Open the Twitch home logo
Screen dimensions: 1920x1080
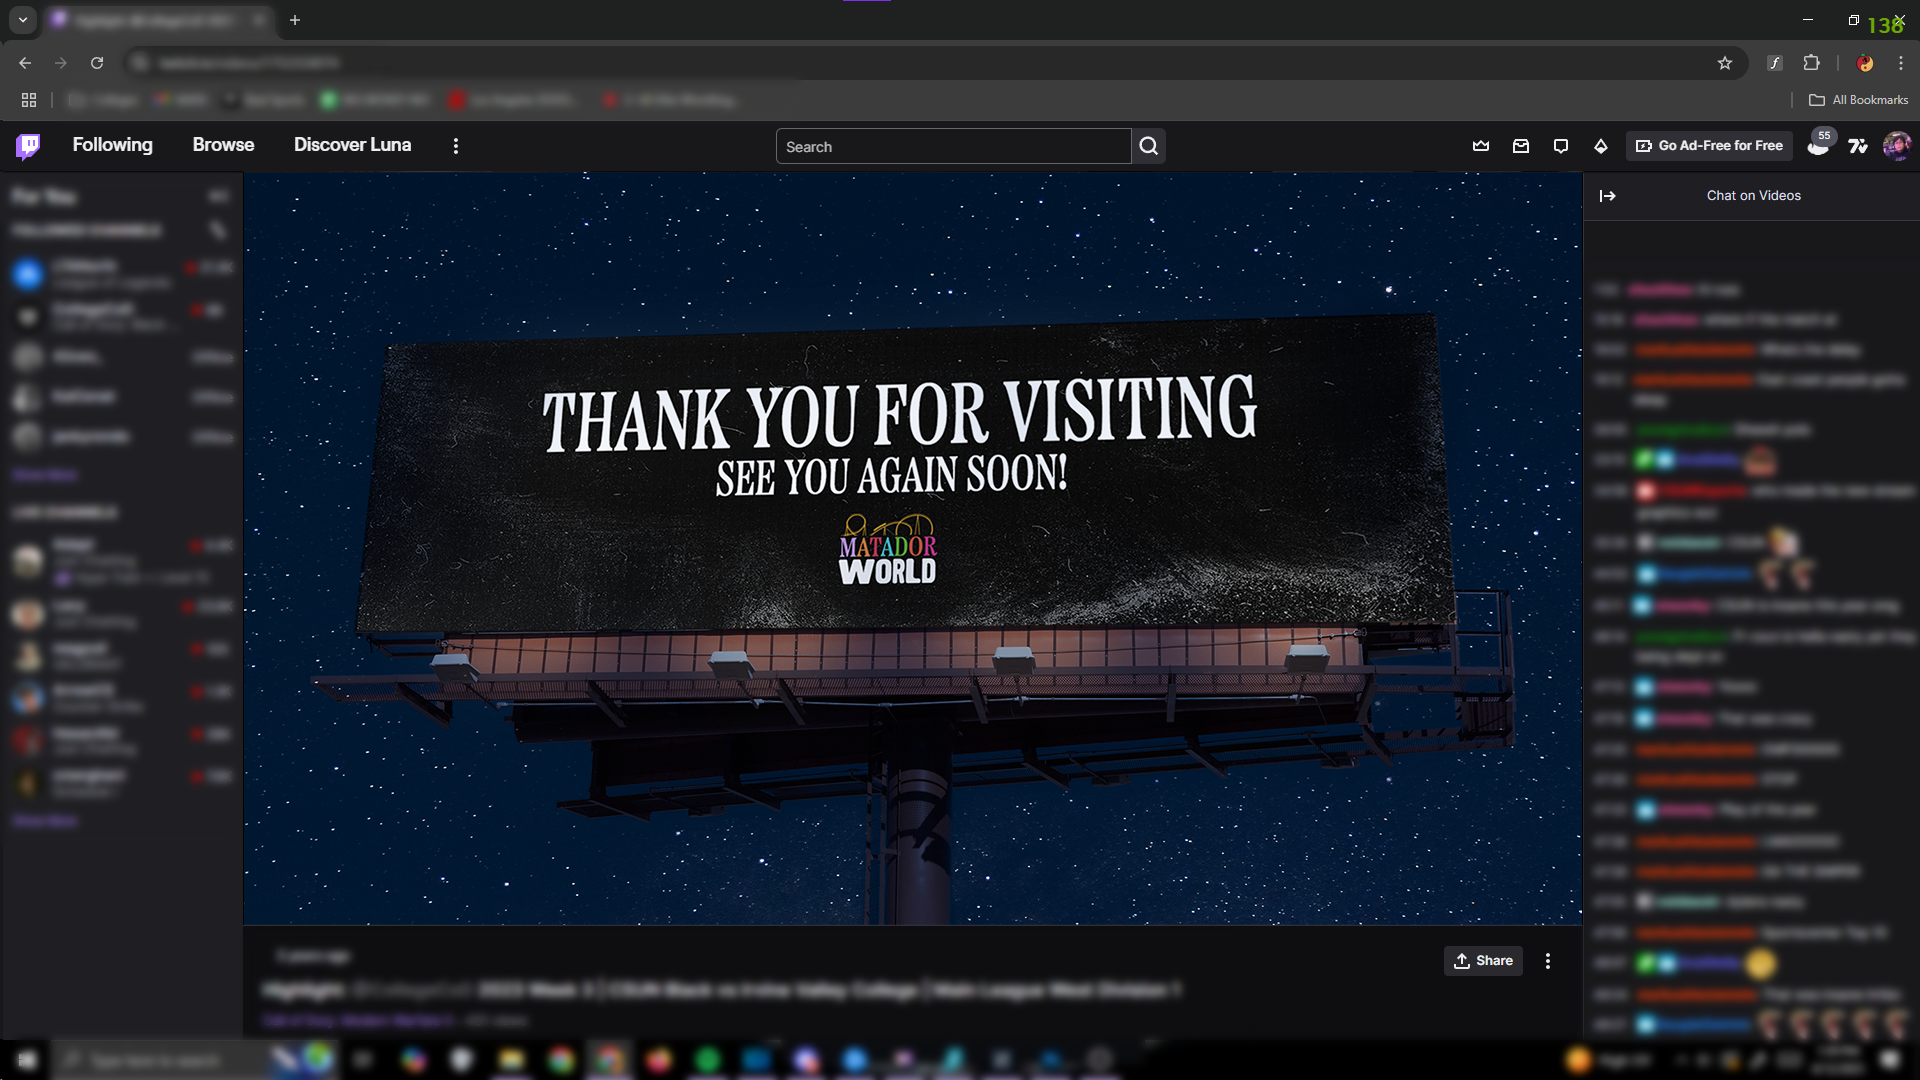28,146
